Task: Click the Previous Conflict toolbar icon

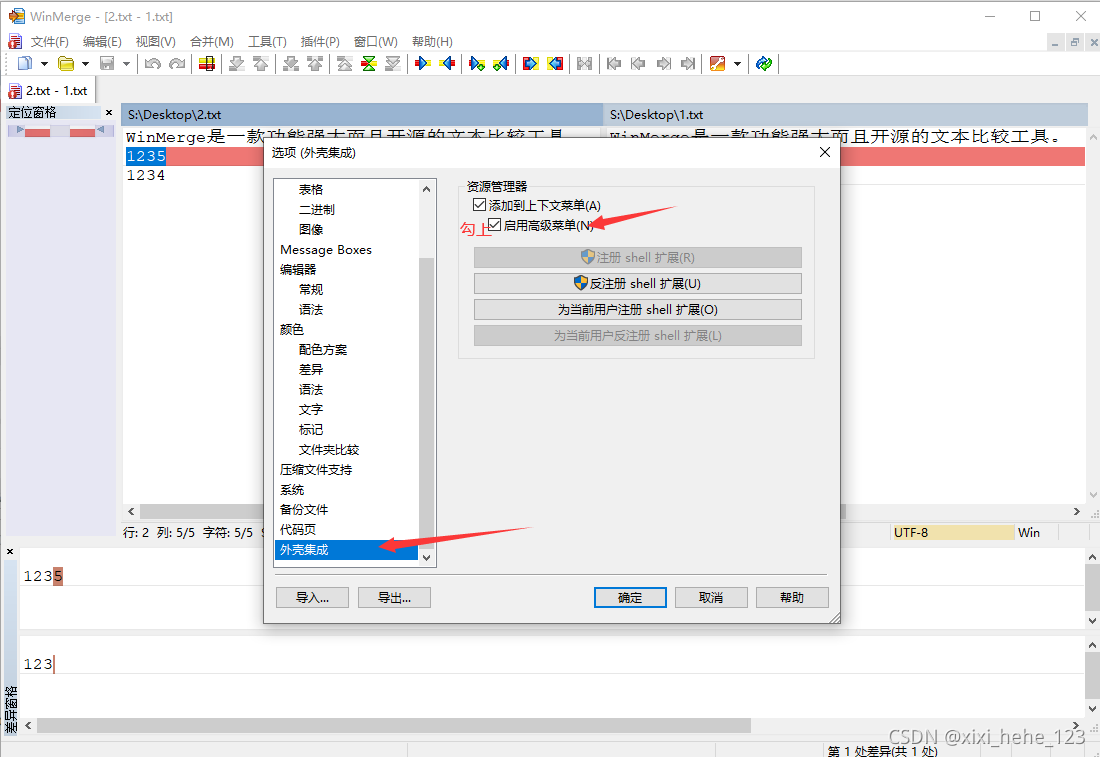Action: tap(315, 64)
